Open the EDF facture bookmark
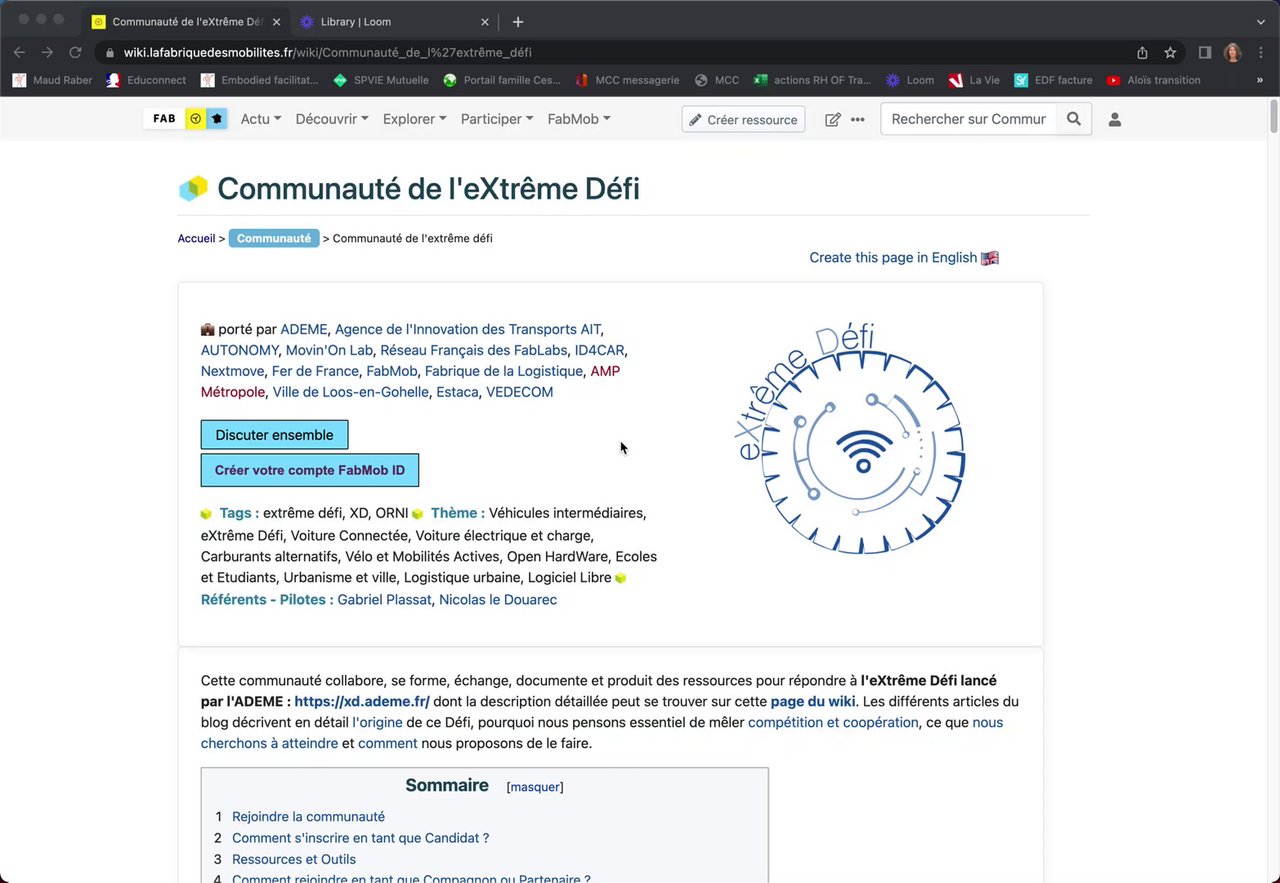1280x883 pixels. pos(1052,80)
